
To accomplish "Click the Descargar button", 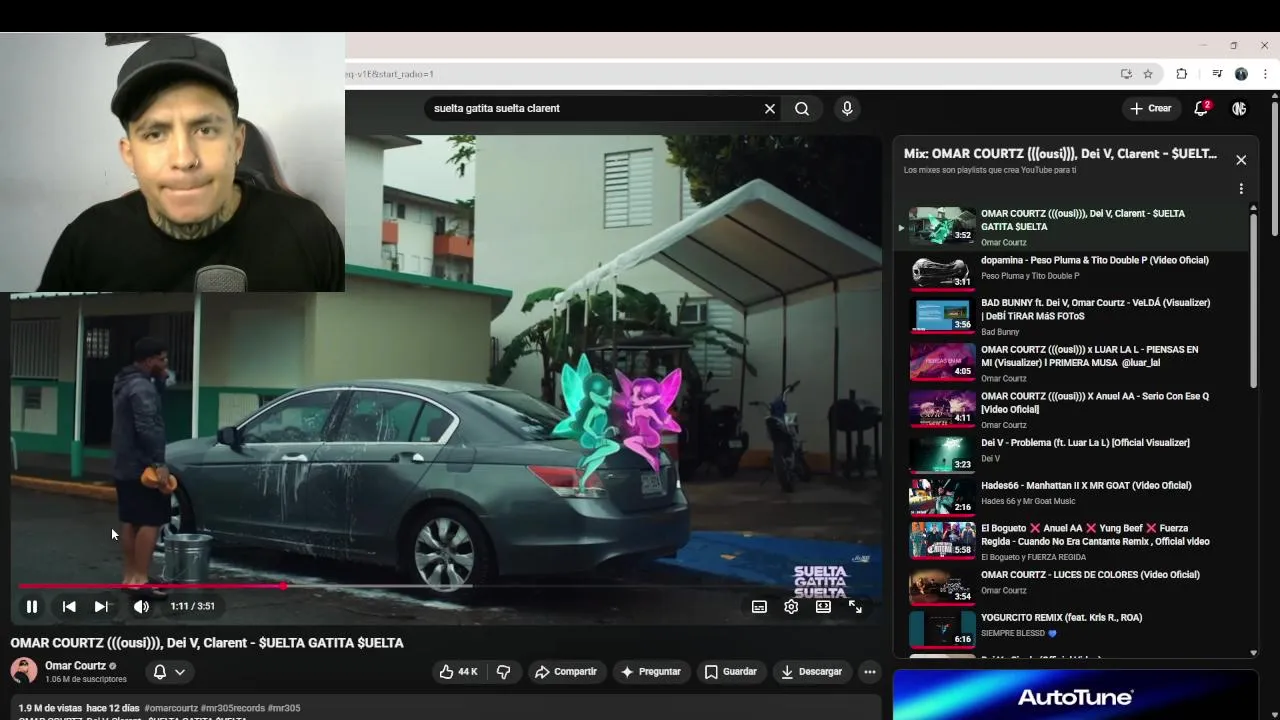I will click(x=811, y=672).
